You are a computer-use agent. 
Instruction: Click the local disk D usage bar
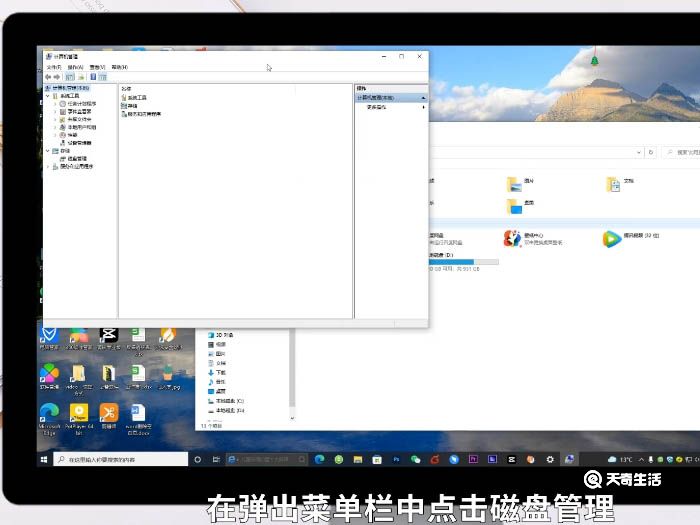click(x=451, y=261)
